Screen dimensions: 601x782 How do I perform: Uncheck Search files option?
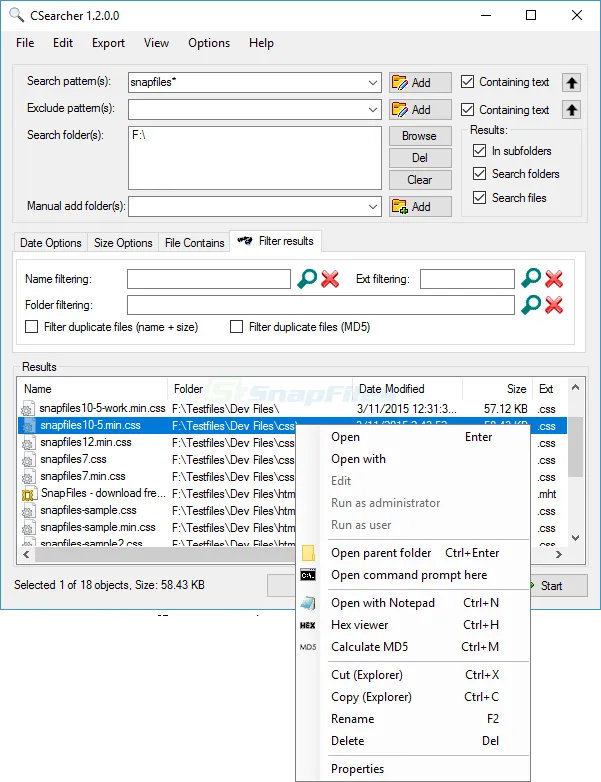pyautogui.click(x=479, y=197)
